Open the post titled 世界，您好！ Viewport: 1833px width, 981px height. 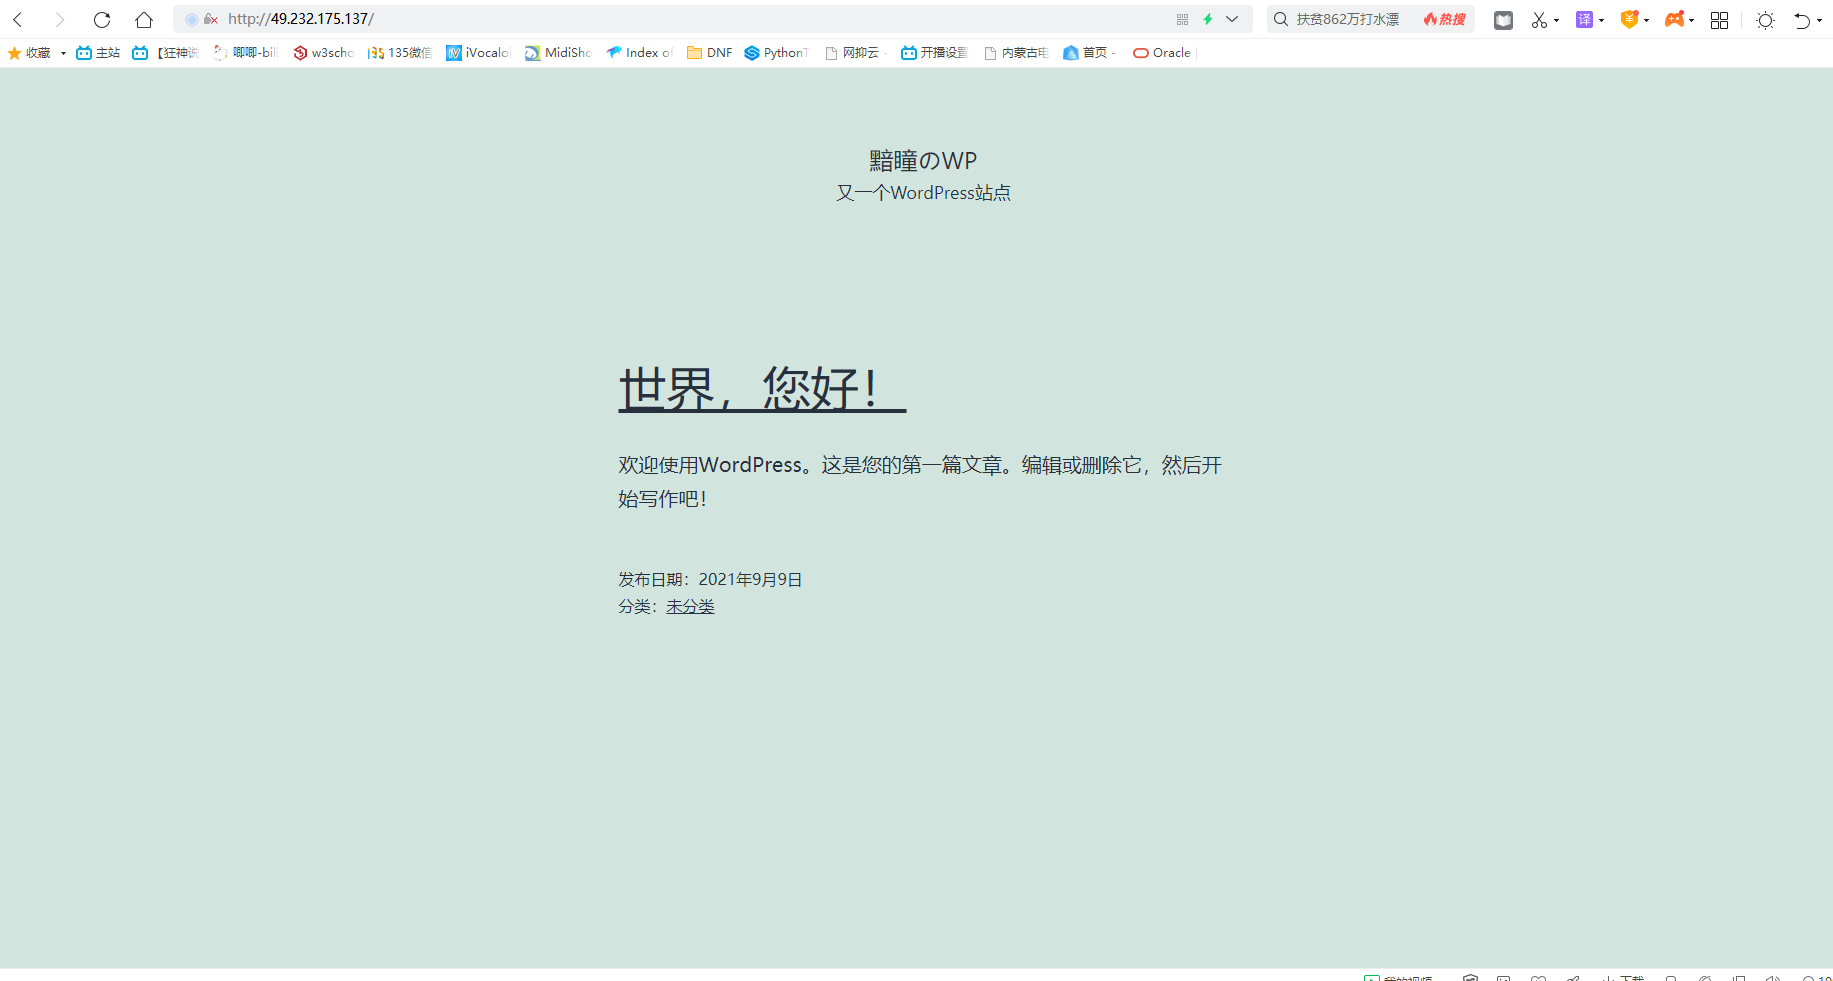pyautogui.click(x=762, y=388)
